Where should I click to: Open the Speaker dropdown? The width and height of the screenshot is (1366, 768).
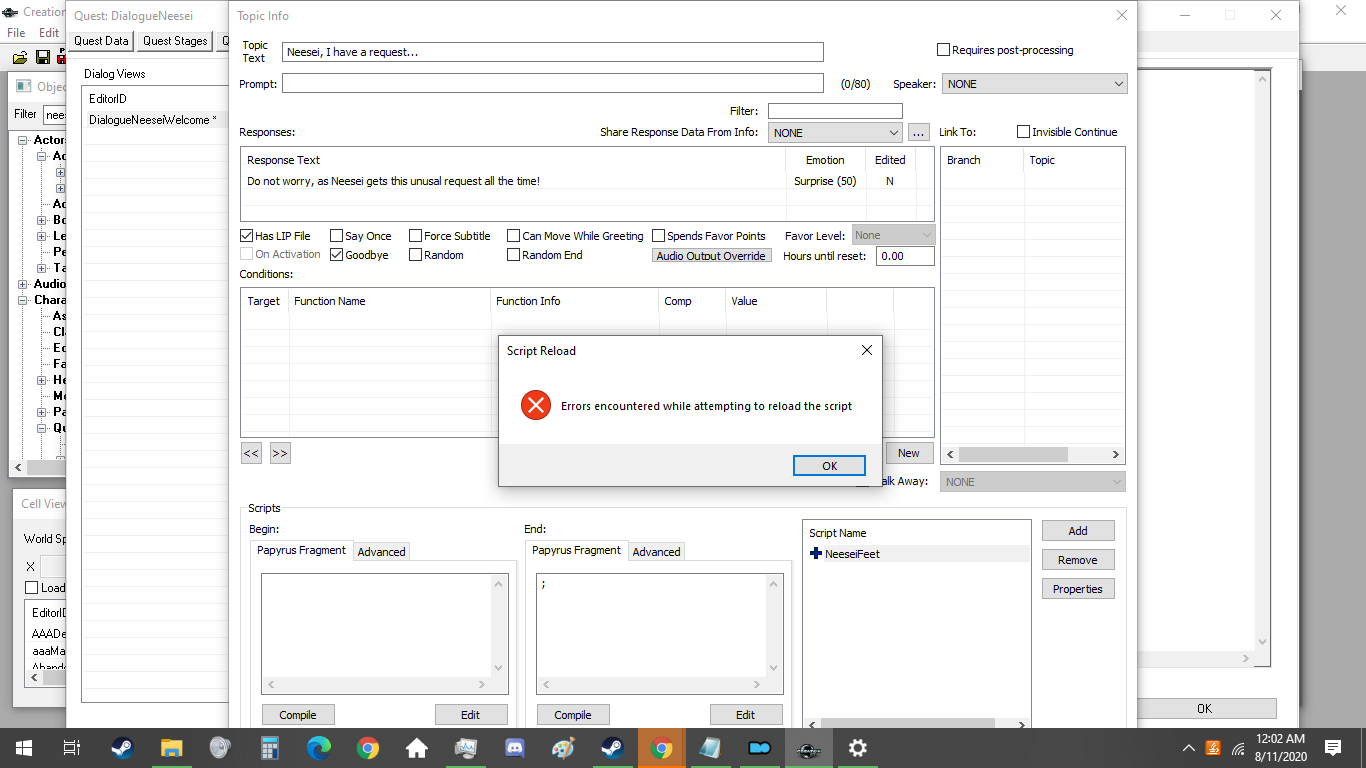click(1034, 84)
